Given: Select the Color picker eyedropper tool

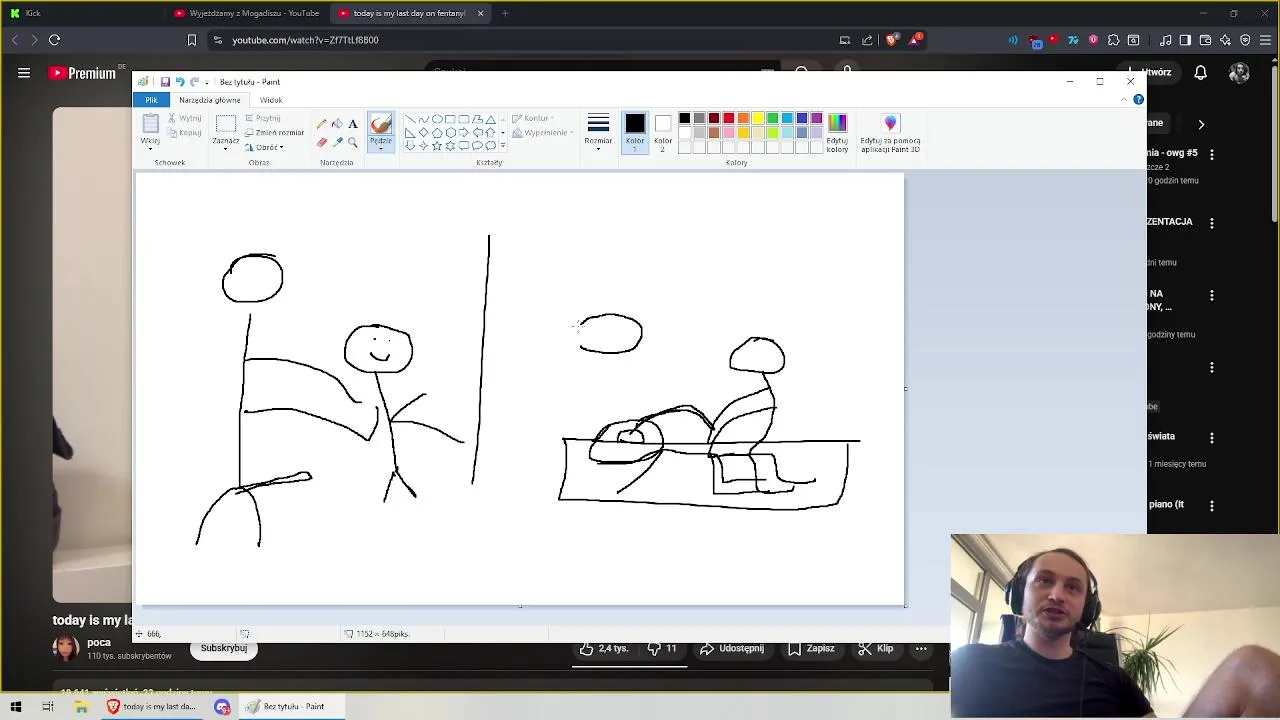Looking at the screenshot, I should pyautogui.click(x=337, y=142).
